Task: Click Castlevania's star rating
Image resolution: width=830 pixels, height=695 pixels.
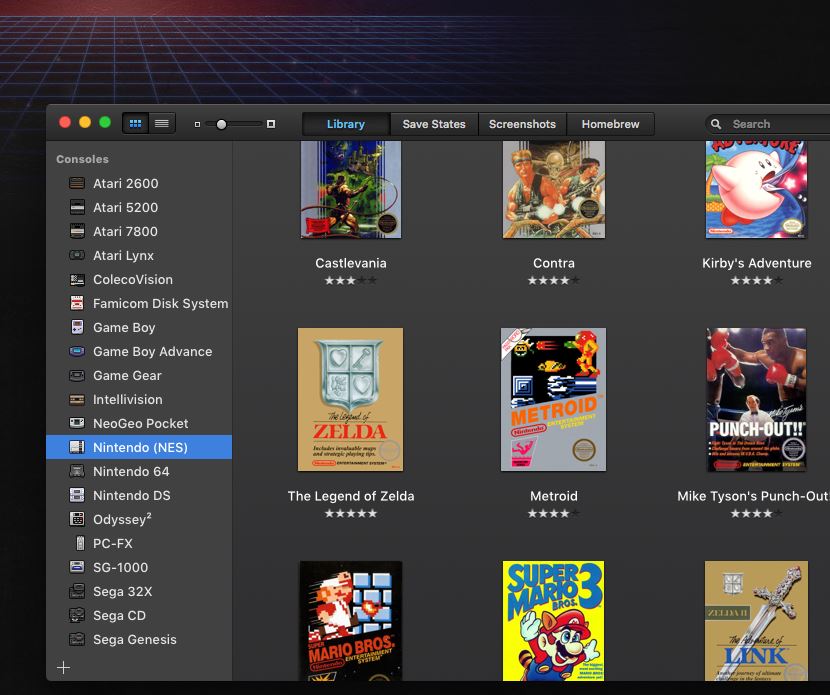Action: pyautogui.click(x=351, y=281)
